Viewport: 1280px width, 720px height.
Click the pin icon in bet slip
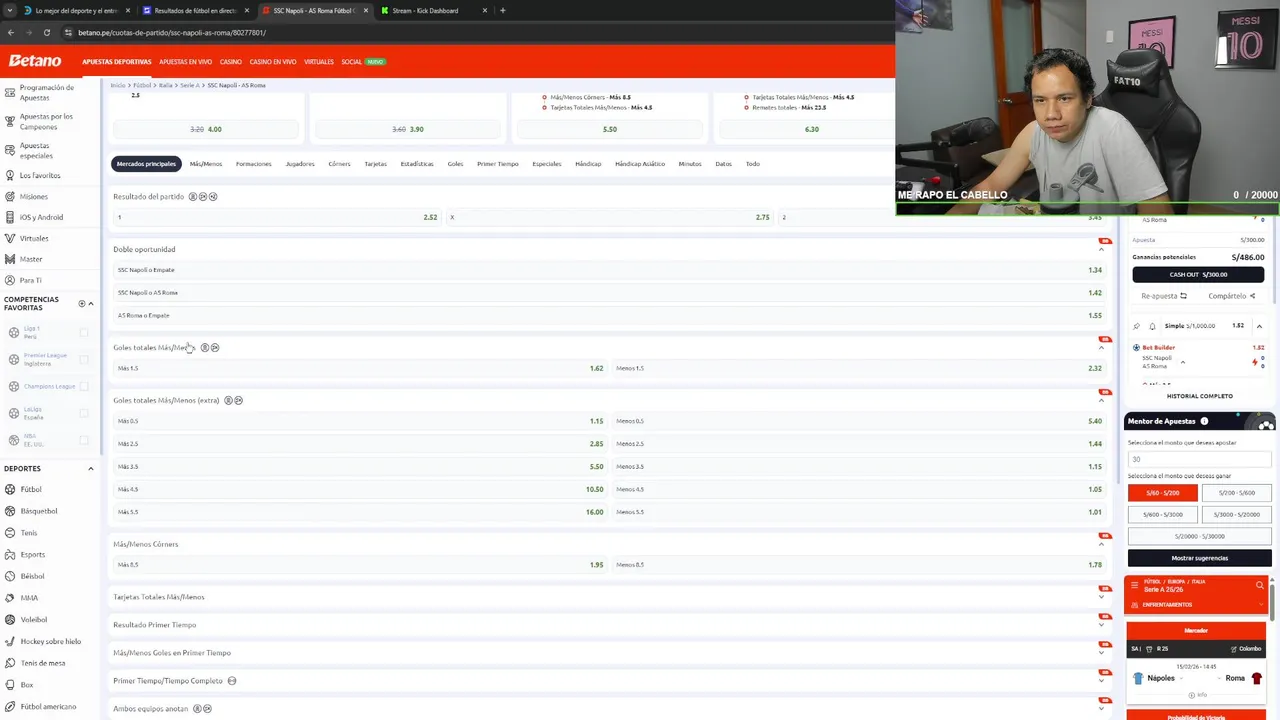1136,326
